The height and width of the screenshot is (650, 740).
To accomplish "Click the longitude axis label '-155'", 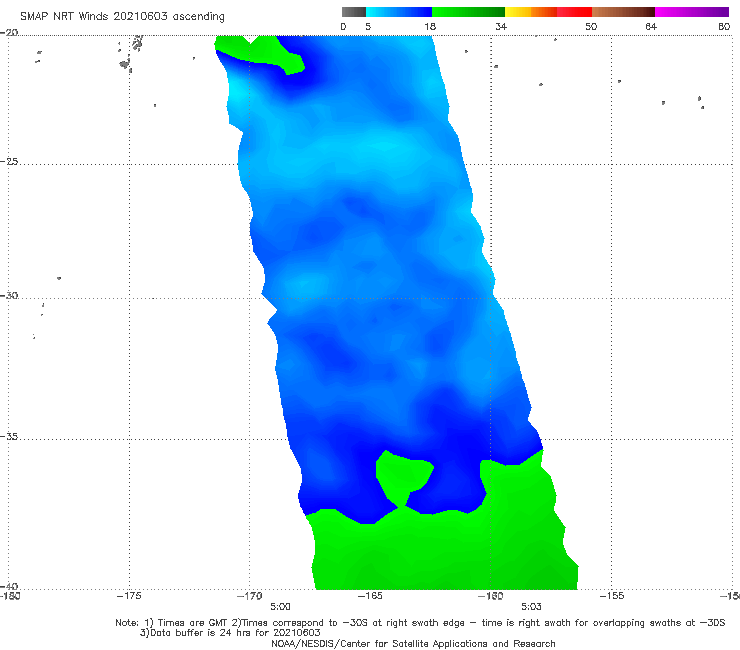I will [x=612, y=596].
